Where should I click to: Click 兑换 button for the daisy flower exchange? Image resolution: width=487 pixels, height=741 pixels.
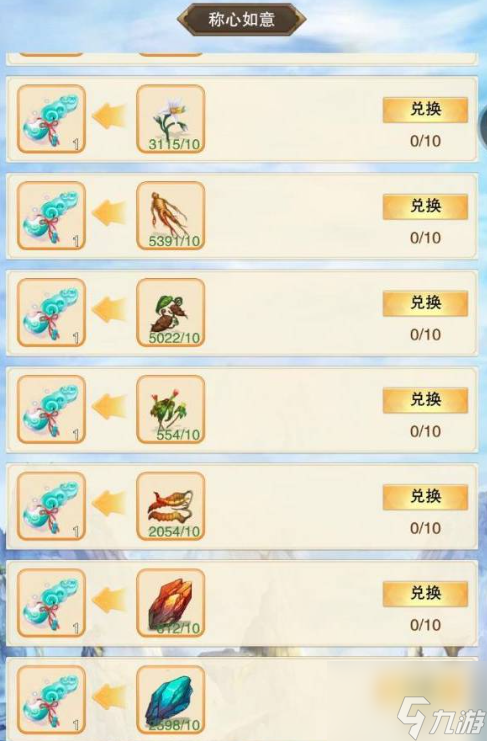point(425,110)
